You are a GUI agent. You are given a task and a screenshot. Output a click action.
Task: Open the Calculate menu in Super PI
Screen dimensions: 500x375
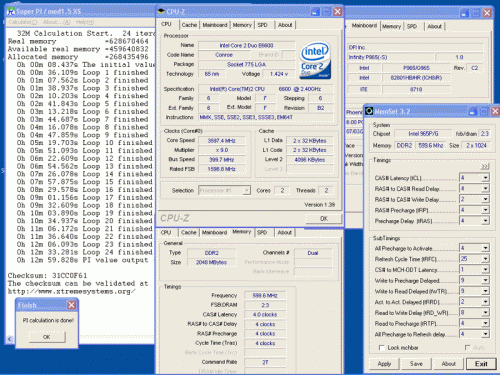23,22
